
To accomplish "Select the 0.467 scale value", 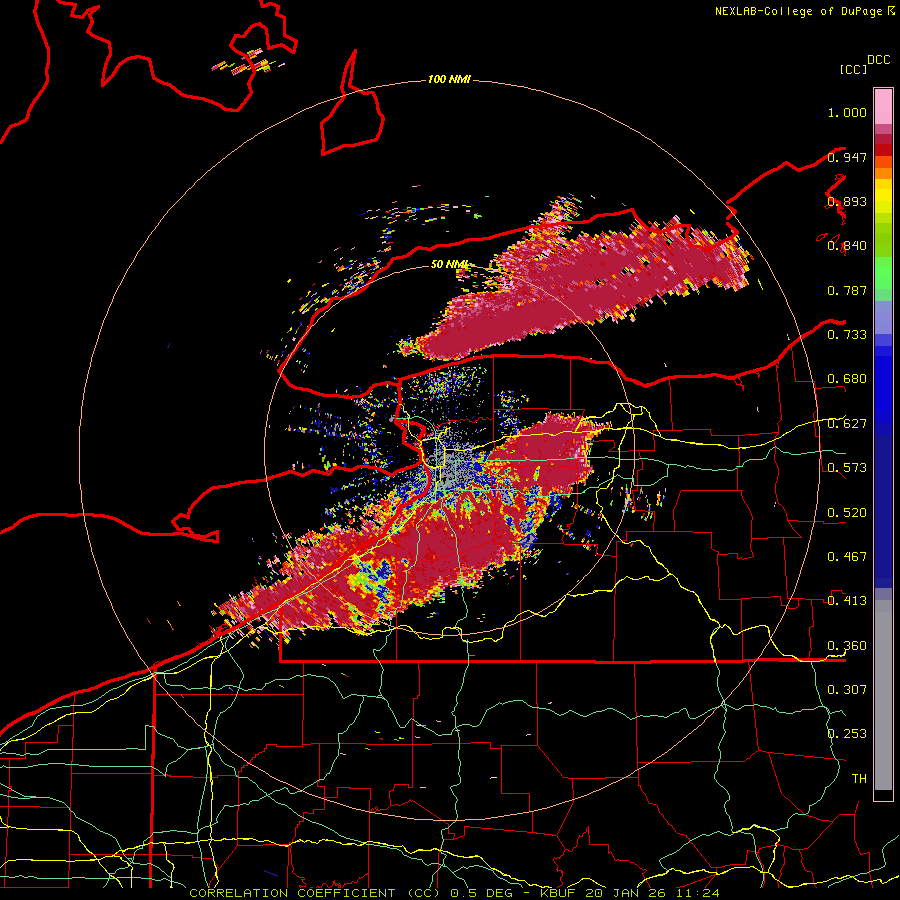I will coord(847,557).
